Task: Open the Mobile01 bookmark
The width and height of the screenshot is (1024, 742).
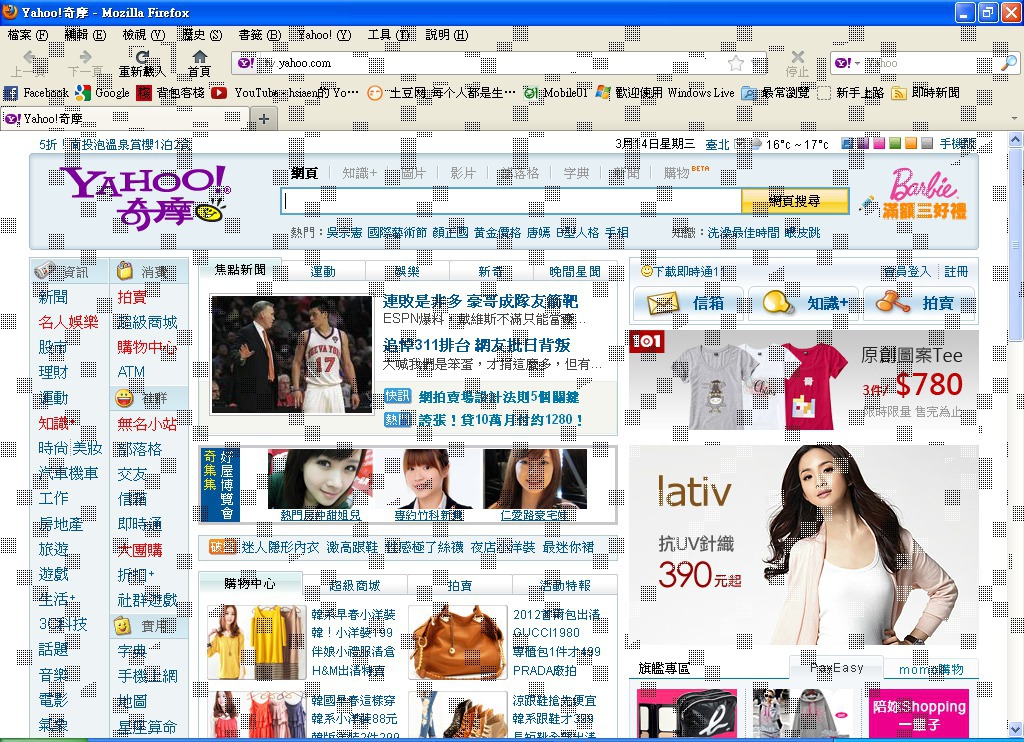Action: coord(556,93)
